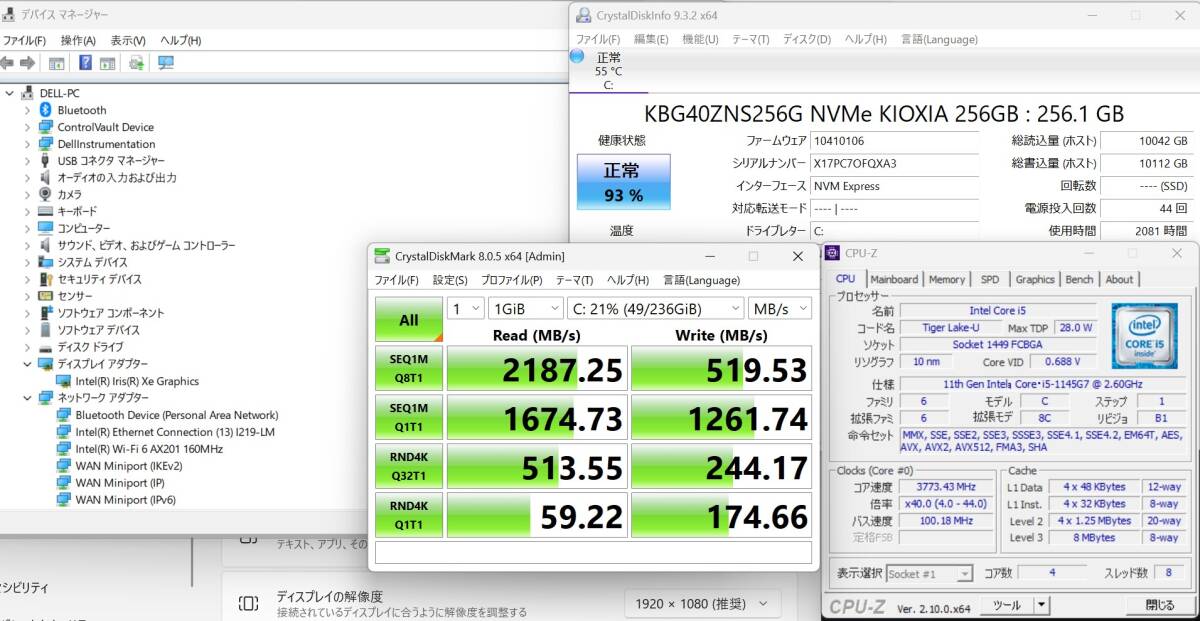Expand the ソフトウェア コンポーネント node
This screenshot has height=621, width=1200.
point(28,313)
